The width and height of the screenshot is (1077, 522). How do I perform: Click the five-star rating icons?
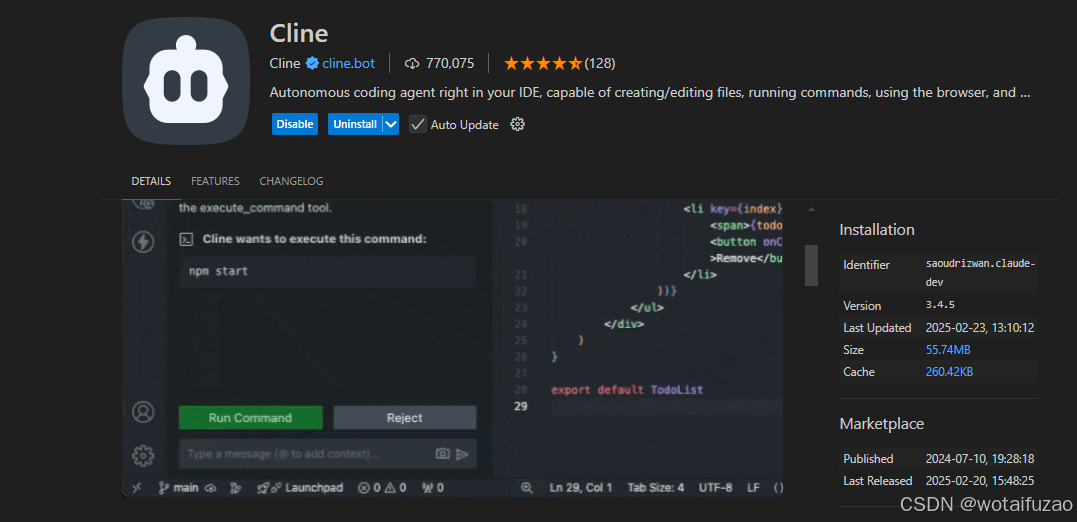pyautogui.click(x=543, y=64)
